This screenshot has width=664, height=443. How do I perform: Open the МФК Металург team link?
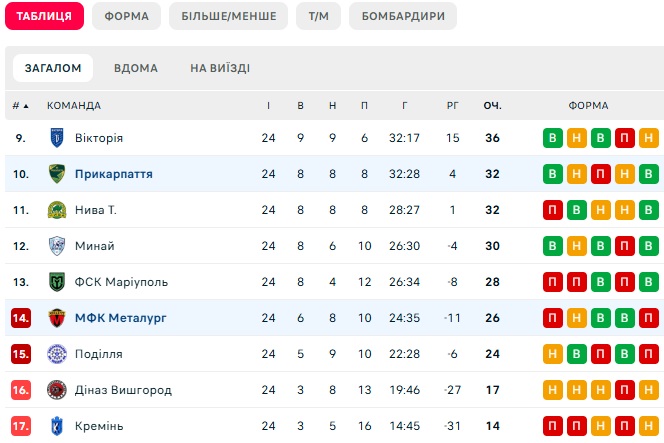[121, 318]
